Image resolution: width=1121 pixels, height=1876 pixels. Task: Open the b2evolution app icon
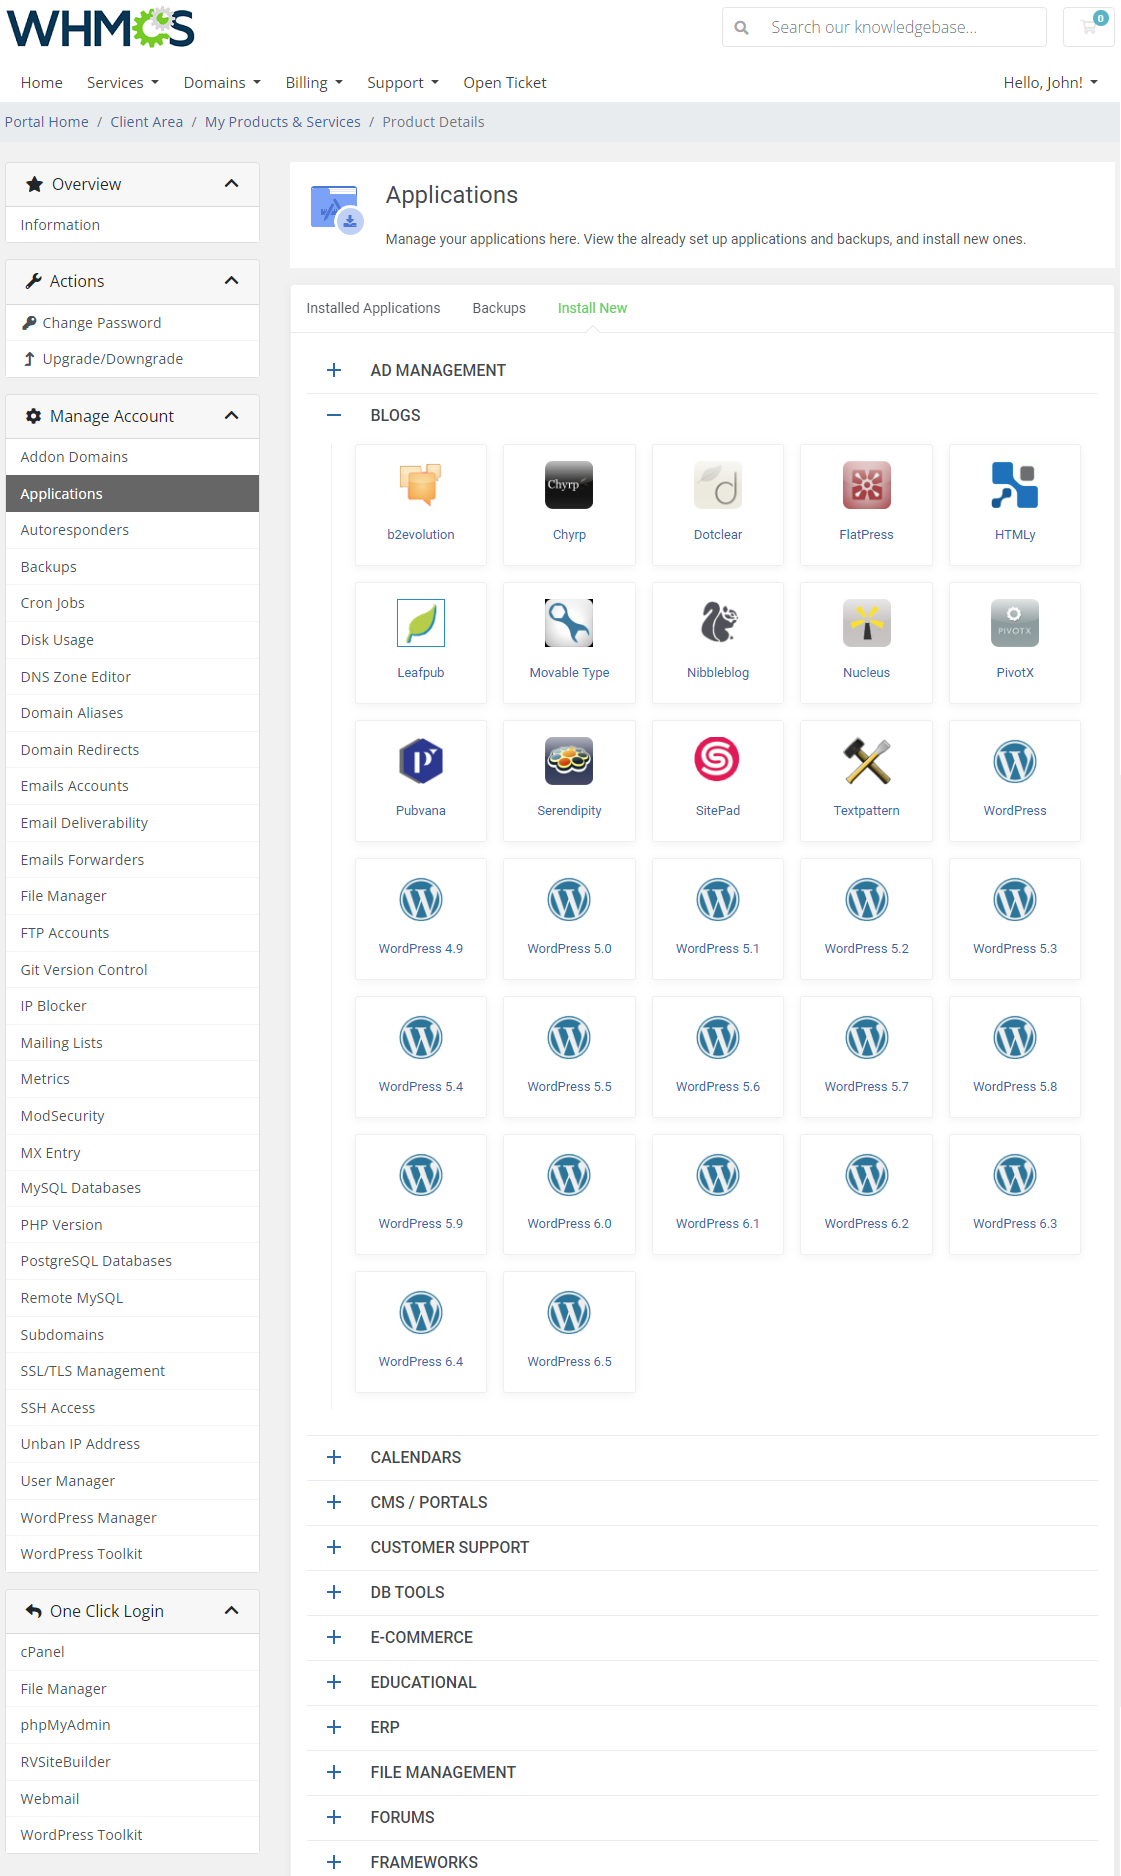[421, 485]
